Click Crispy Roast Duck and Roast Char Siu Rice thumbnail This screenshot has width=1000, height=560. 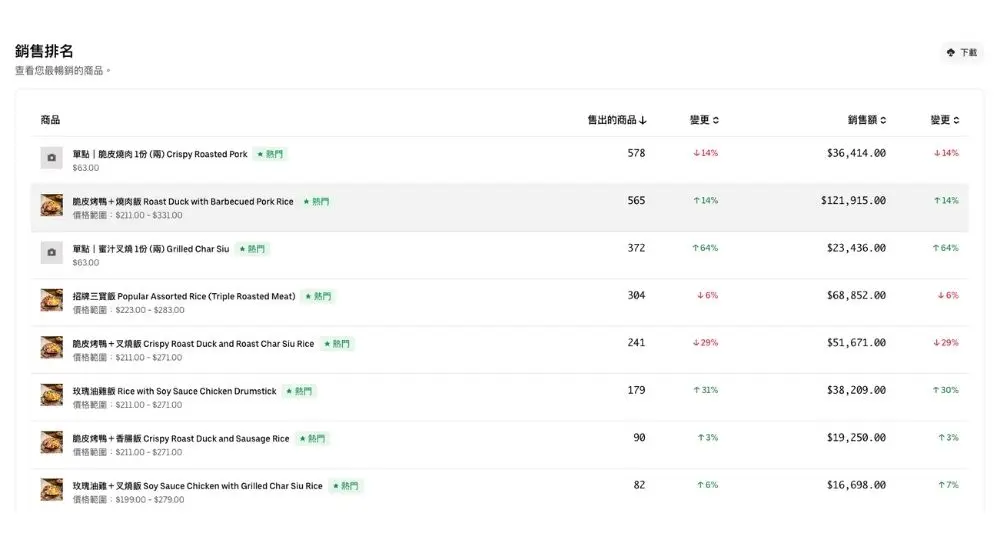tap(52, 348)
